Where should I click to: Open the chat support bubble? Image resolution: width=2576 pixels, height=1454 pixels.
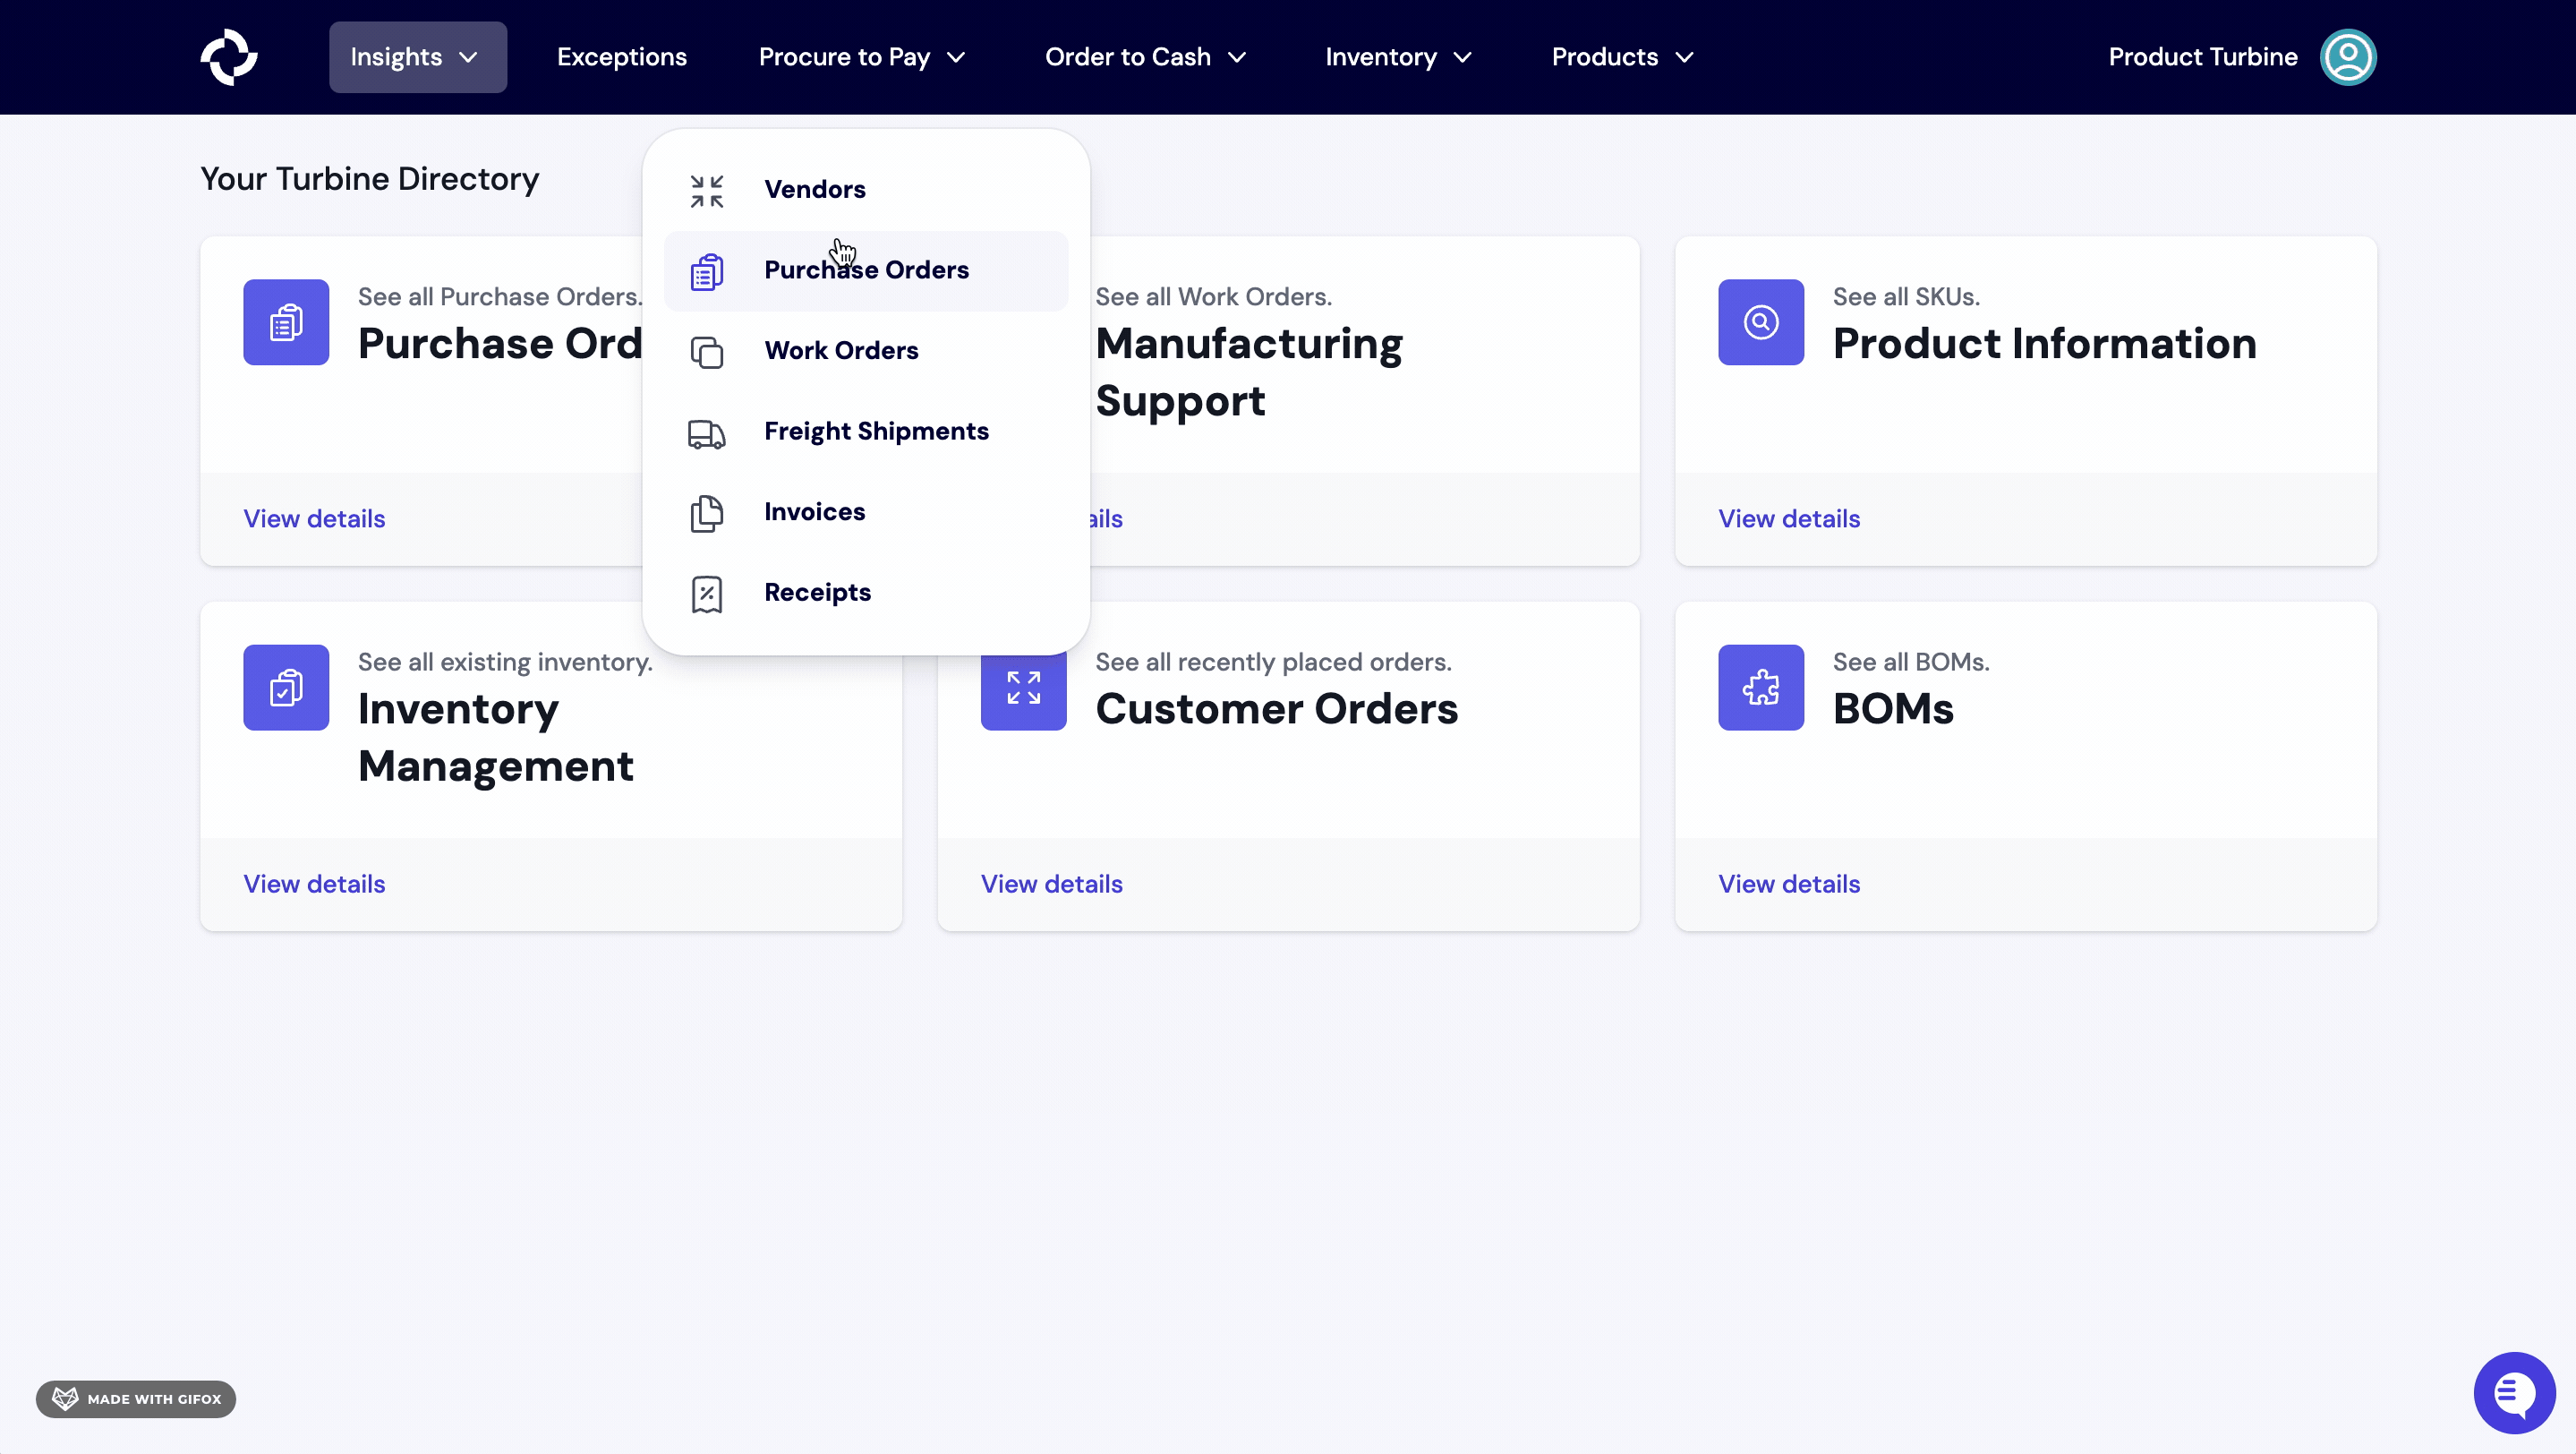pyautogui.click(x=2513, y=1392)
